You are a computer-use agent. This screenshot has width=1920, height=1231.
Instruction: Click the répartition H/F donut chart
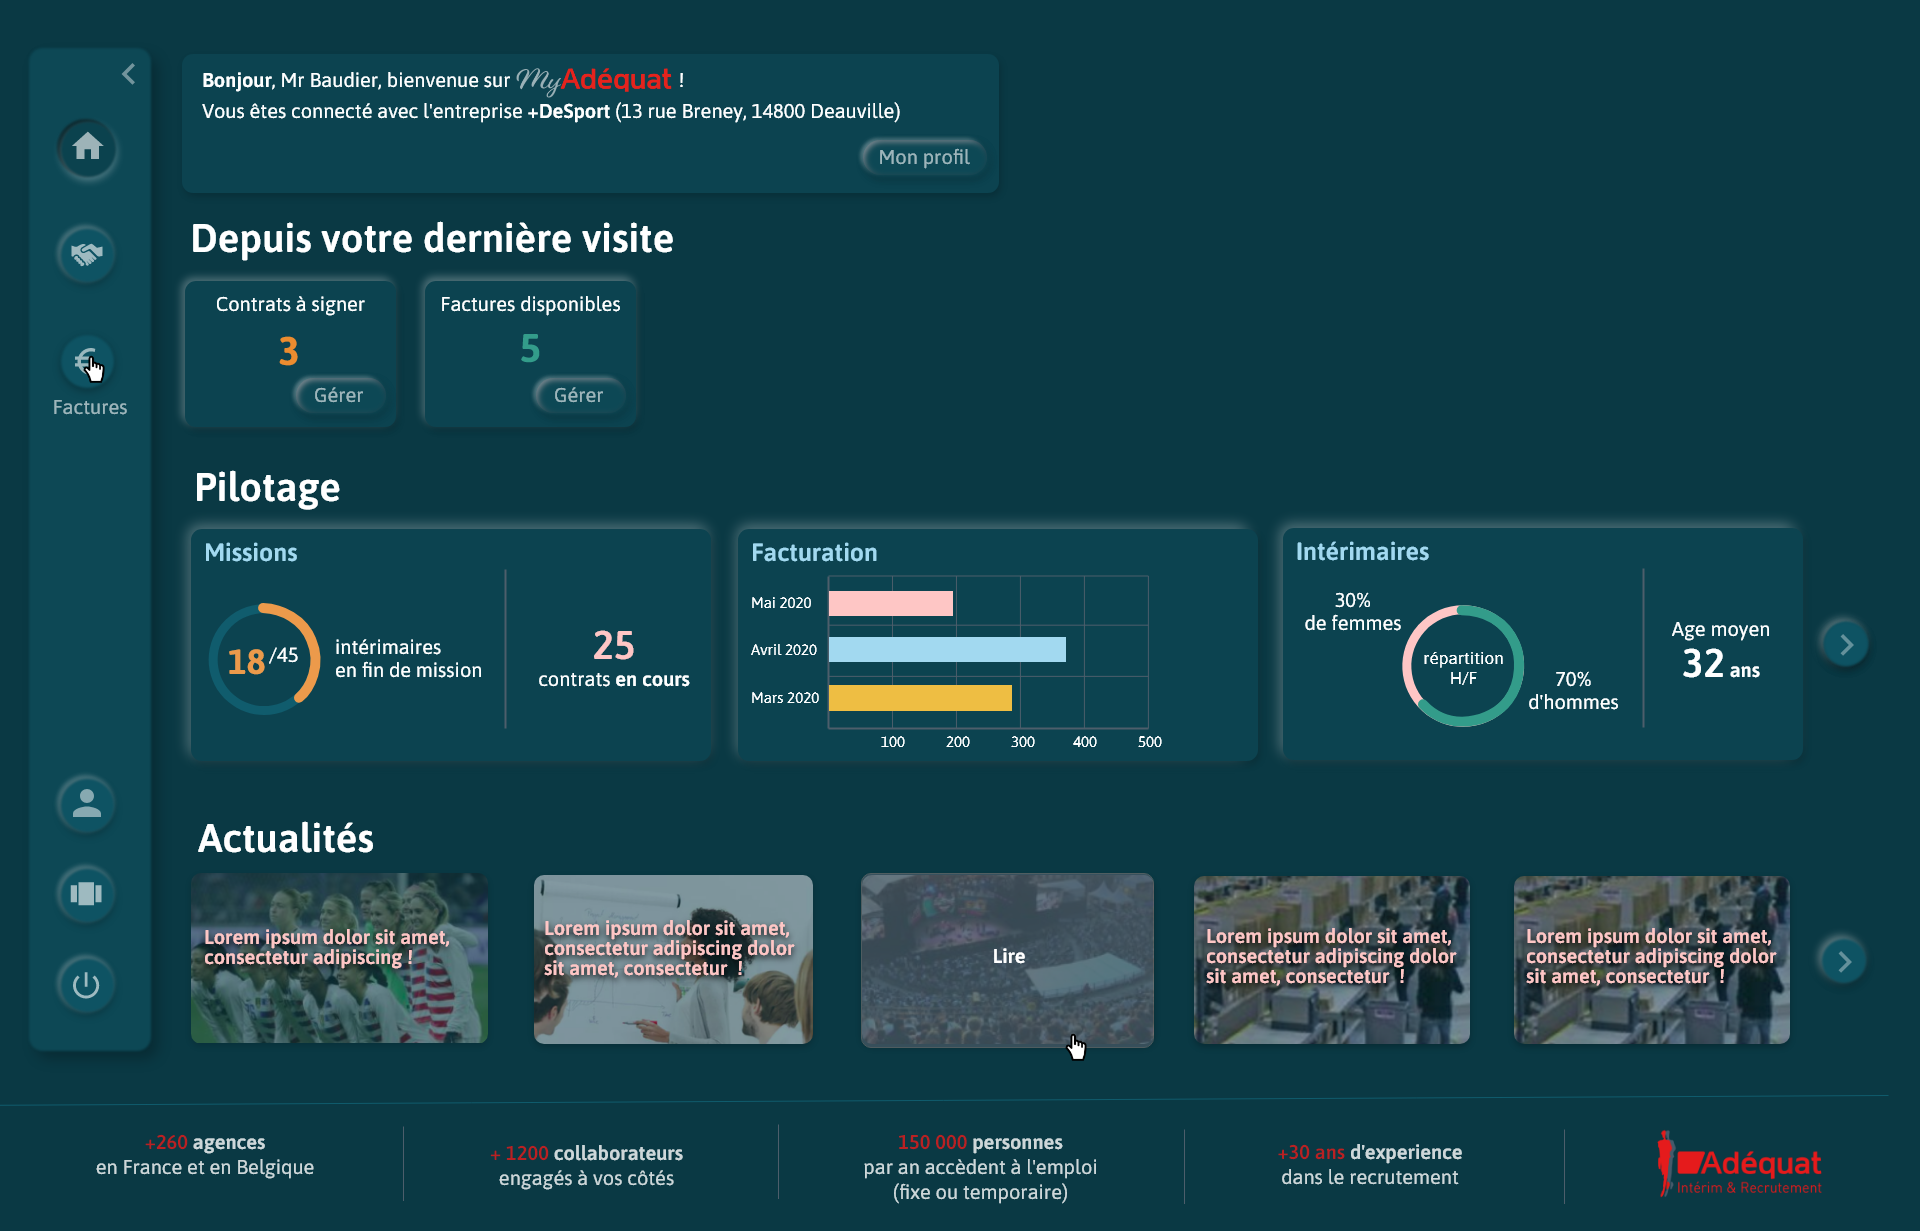pyautogui.click(x=1462, y=665)
